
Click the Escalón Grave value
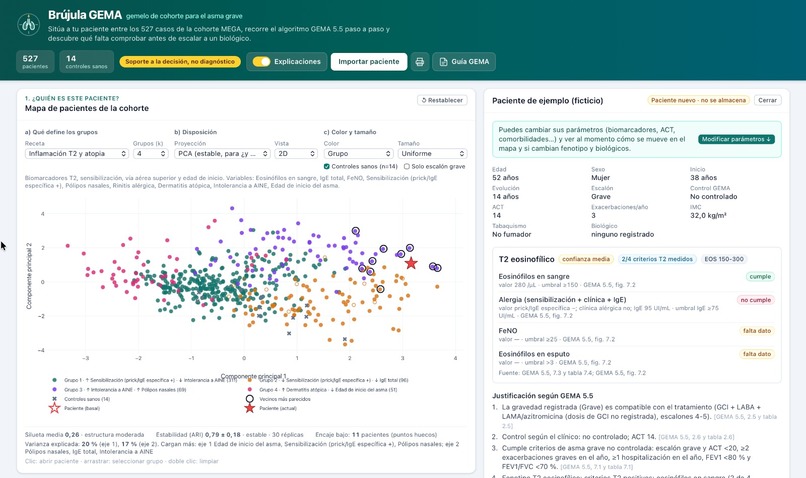(601, 196)
